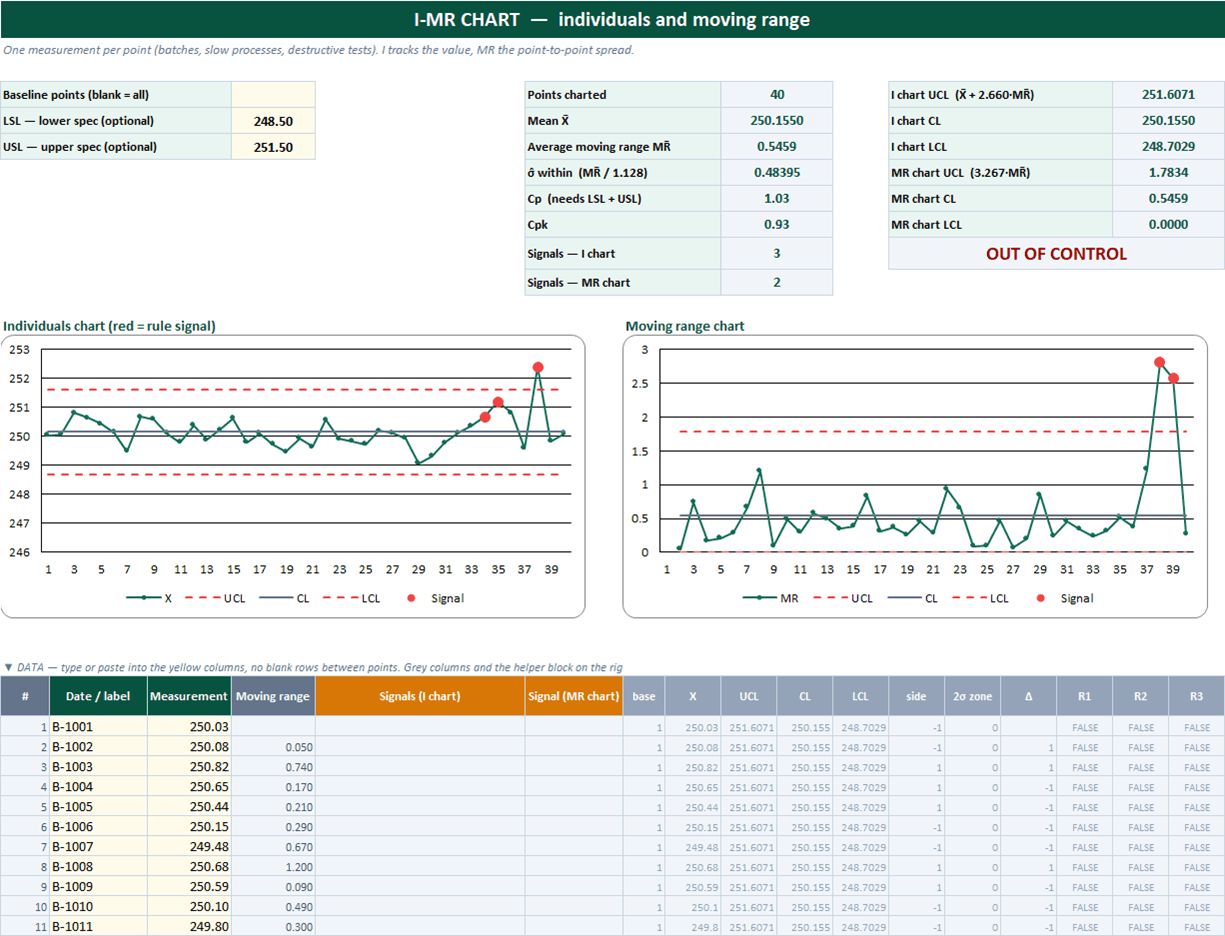The image size is (1225, 936).
Task: Click the 2σ zone helper column header
Action: pos(972,696)
